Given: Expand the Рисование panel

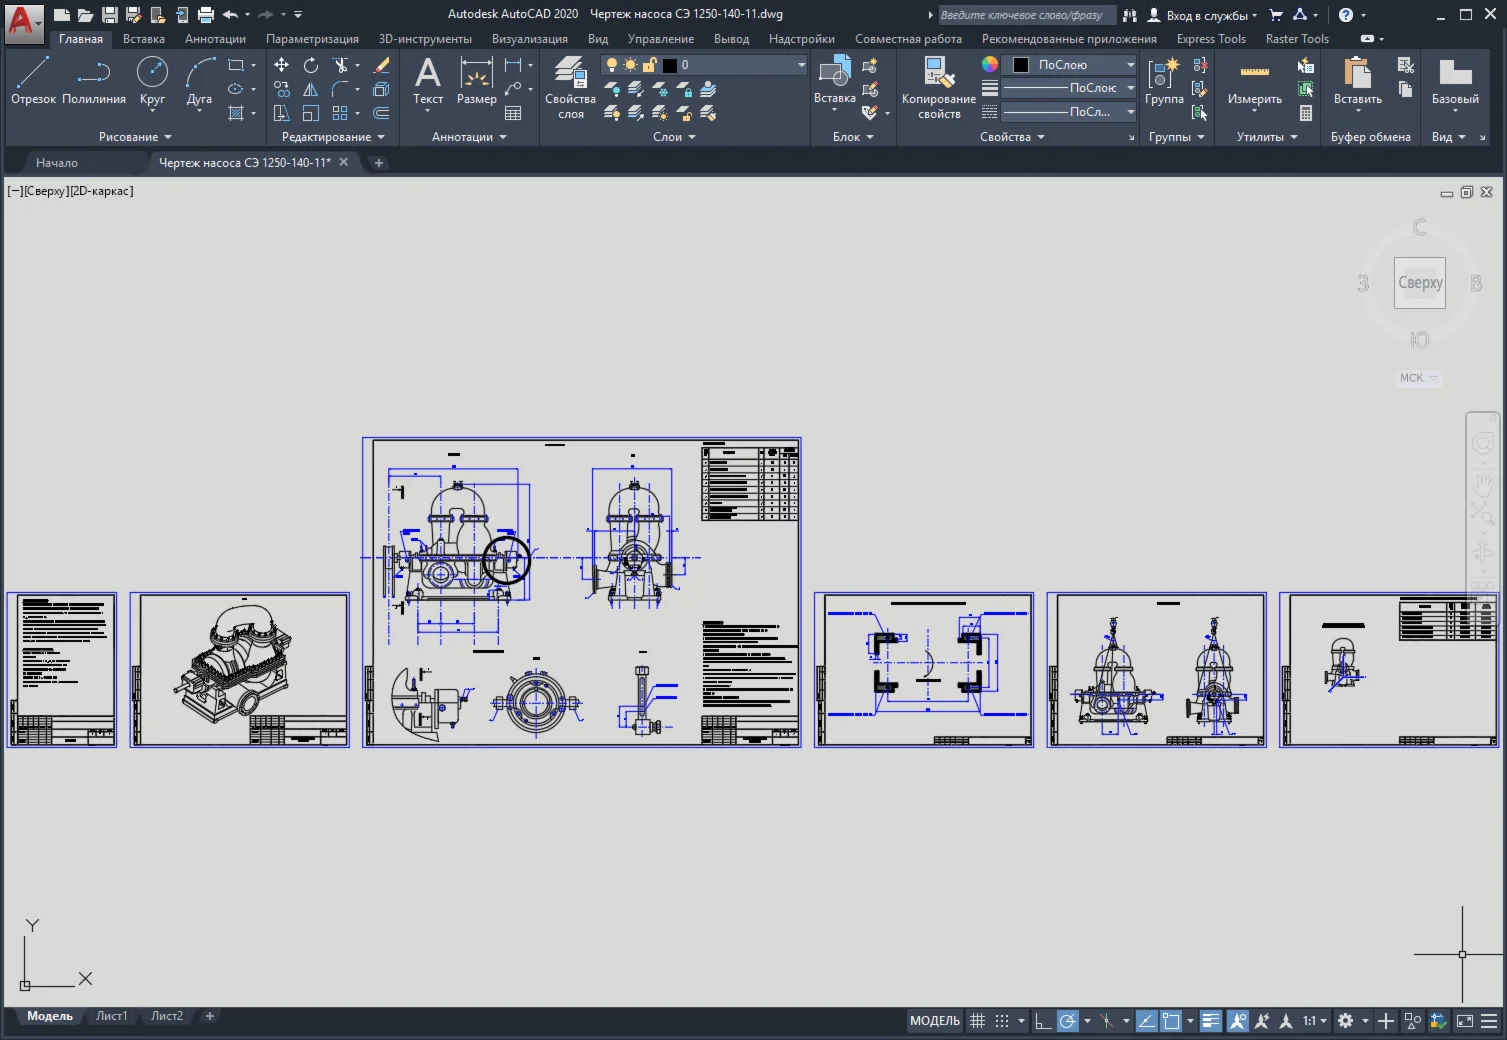Looking at the screenshot, I should [135, 137].
